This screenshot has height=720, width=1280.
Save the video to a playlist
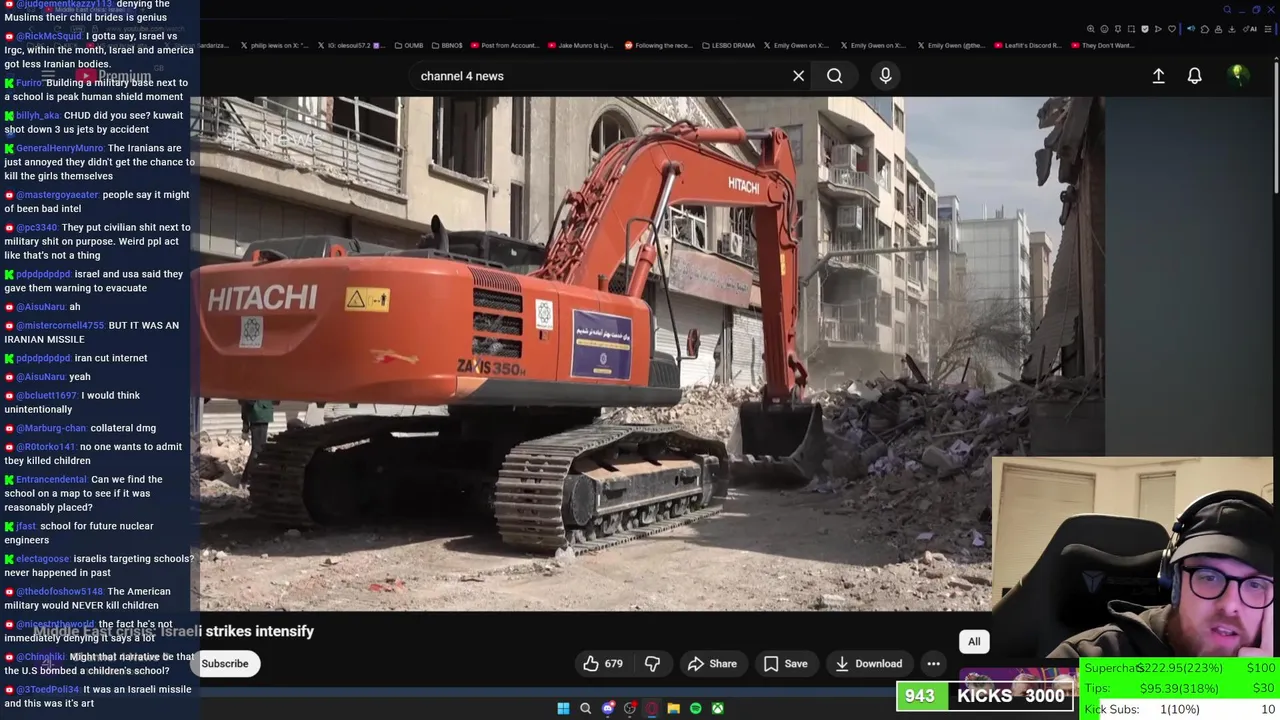[x=785, y=663]
